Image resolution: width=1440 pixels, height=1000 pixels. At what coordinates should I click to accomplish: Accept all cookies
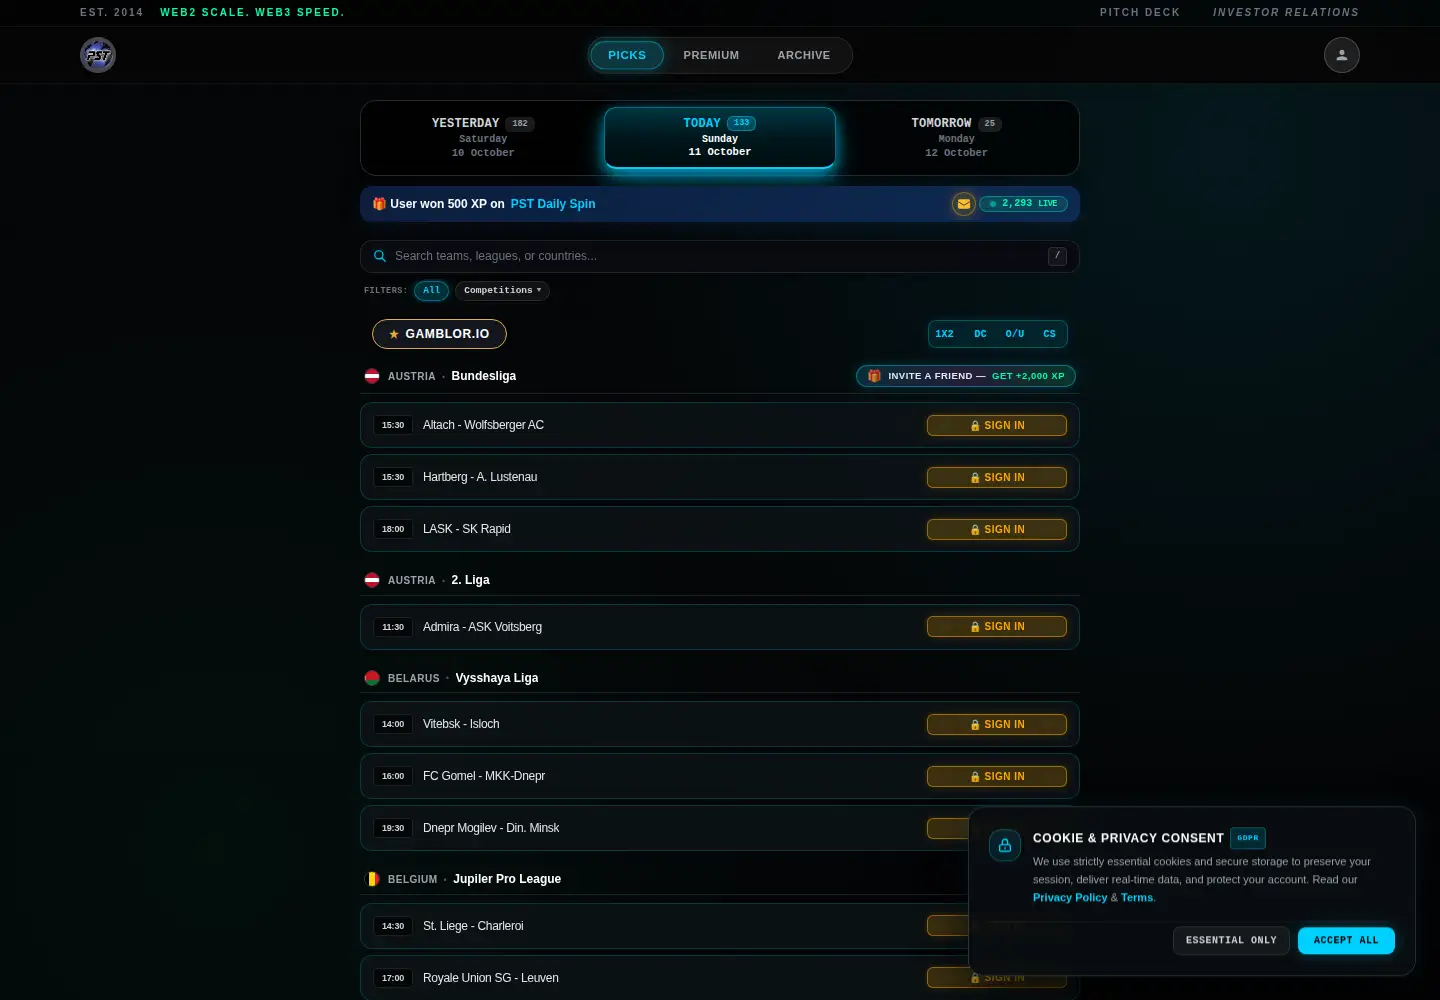(x=1346, y=941)
